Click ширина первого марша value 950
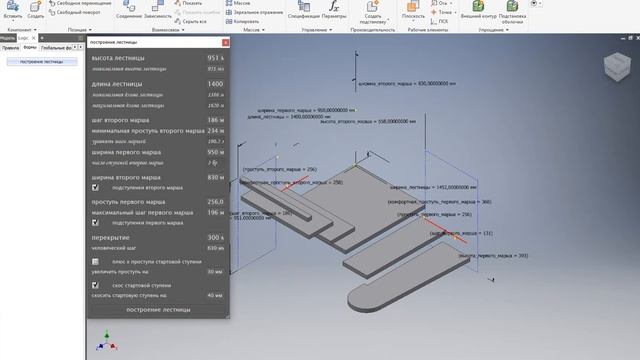Screen dimensions: 640x360 pos(216,152)
